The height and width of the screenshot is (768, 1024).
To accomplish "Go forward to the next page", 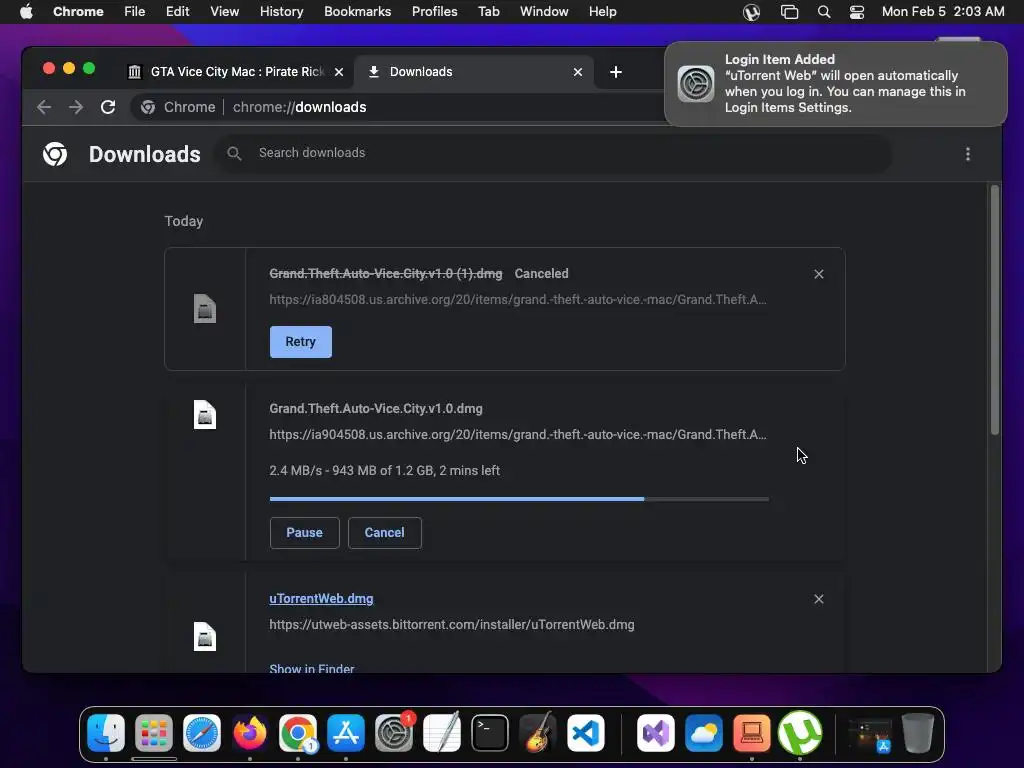I will pyautogui.click(x=76, y=107).
